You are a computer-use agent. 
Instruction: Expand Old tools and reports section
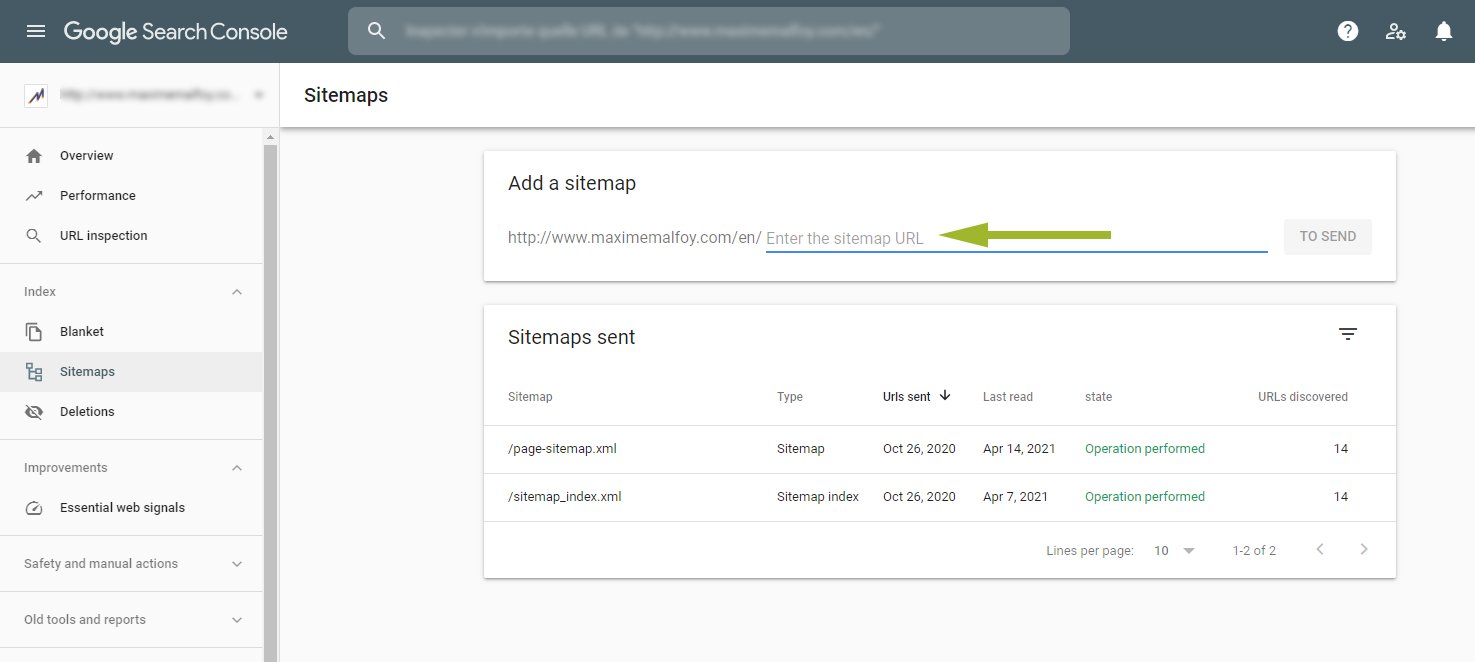(x=237, y=620)
